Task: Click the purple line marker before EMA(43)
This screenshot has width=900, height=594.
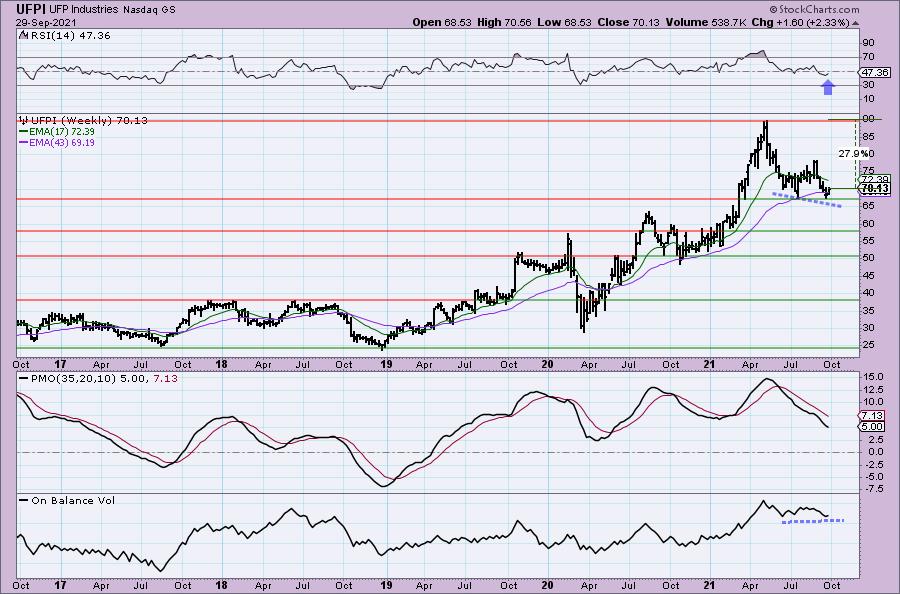Action: tap(24, 142)
